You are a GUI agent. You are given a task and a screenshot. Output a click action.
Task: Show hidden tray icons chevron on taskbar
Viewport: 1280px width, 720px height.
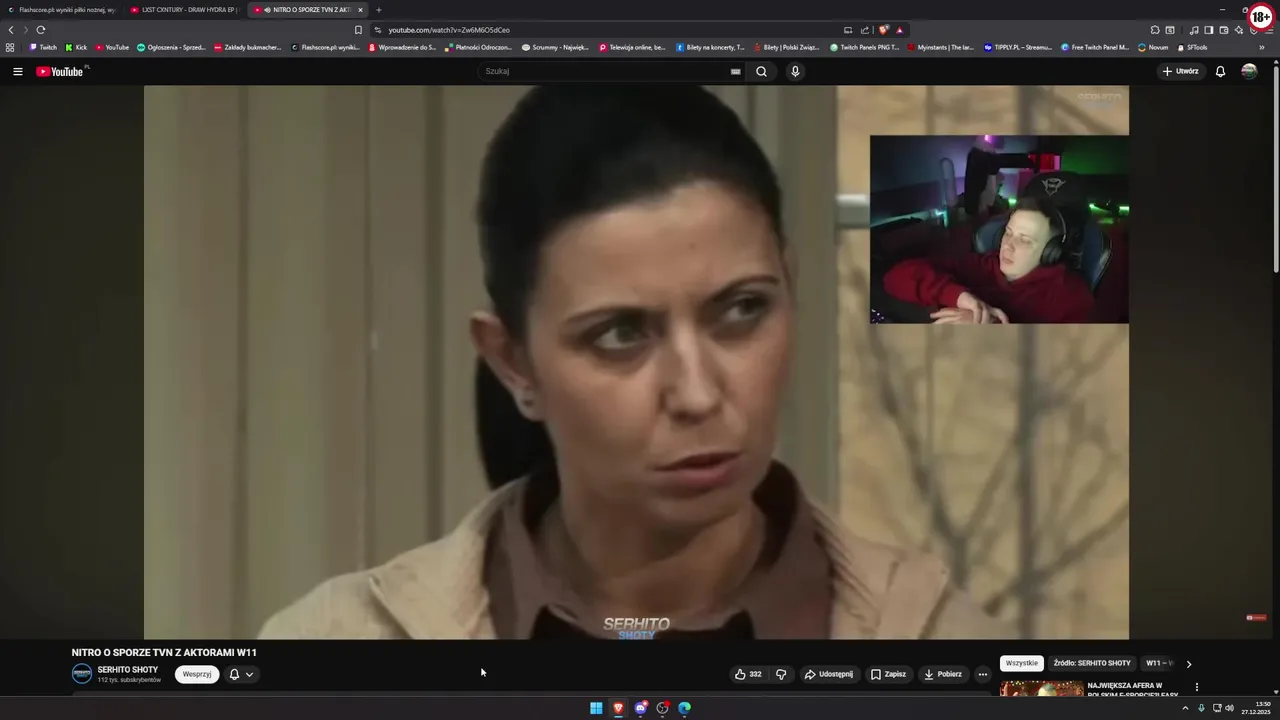[x=1186, y=708]
